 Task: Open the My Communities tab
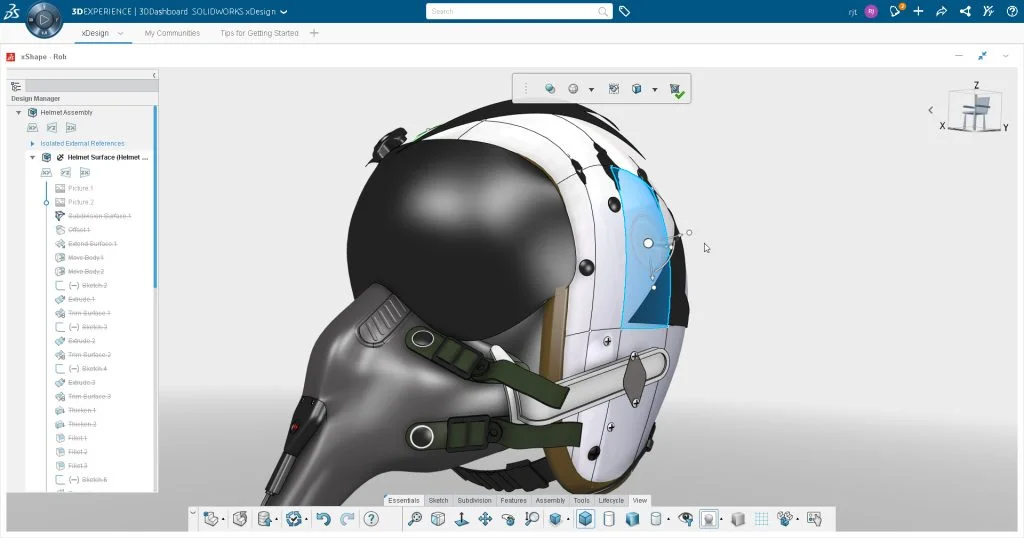(172, 33)
